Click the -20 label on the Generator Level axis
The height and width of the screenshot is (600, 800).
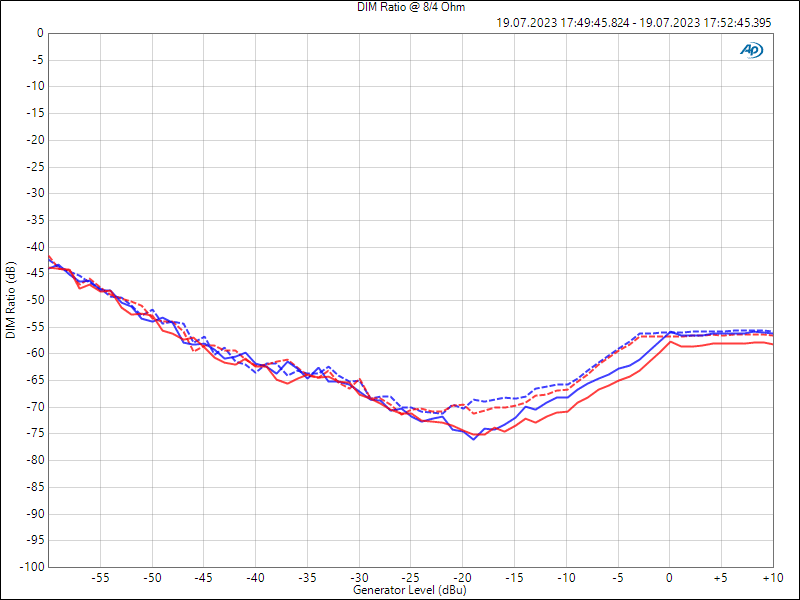click(463, 578)
